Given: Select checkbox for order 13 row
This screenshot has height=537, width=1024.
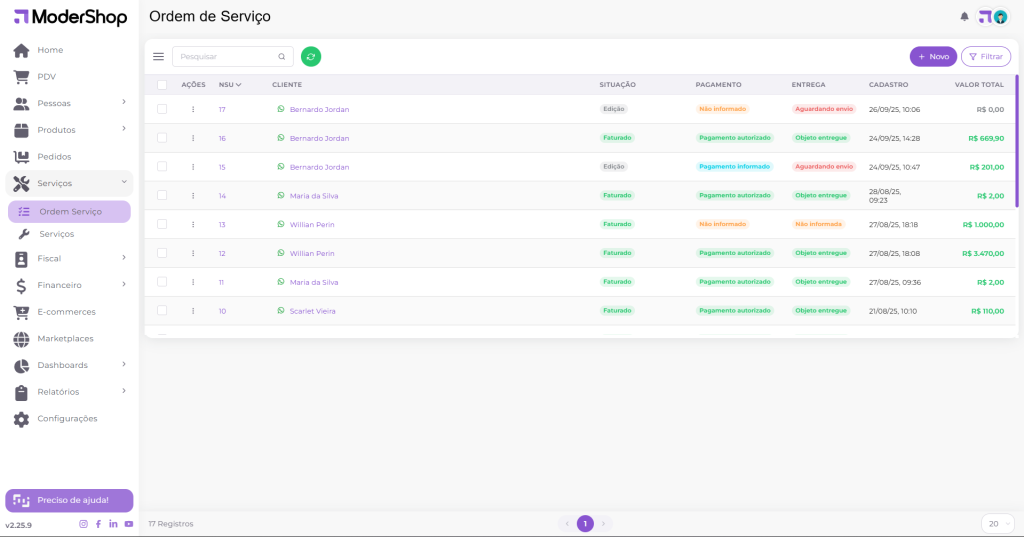Looking at the screenshot, I should 162,225.
